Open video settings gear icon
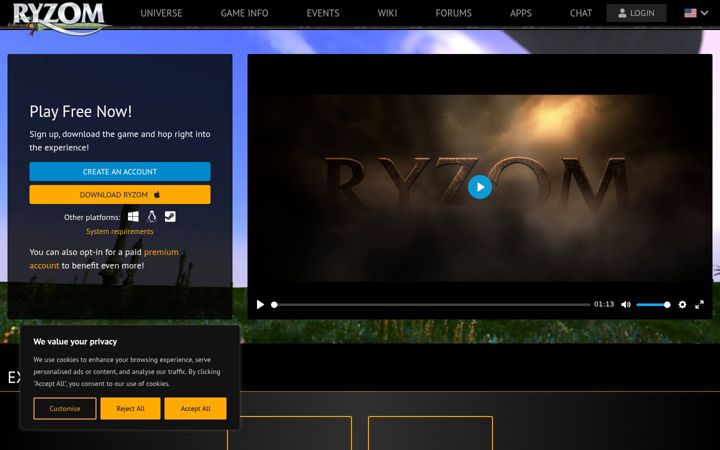The height and width of the screenshot is (450, 720). pos(682,304)
